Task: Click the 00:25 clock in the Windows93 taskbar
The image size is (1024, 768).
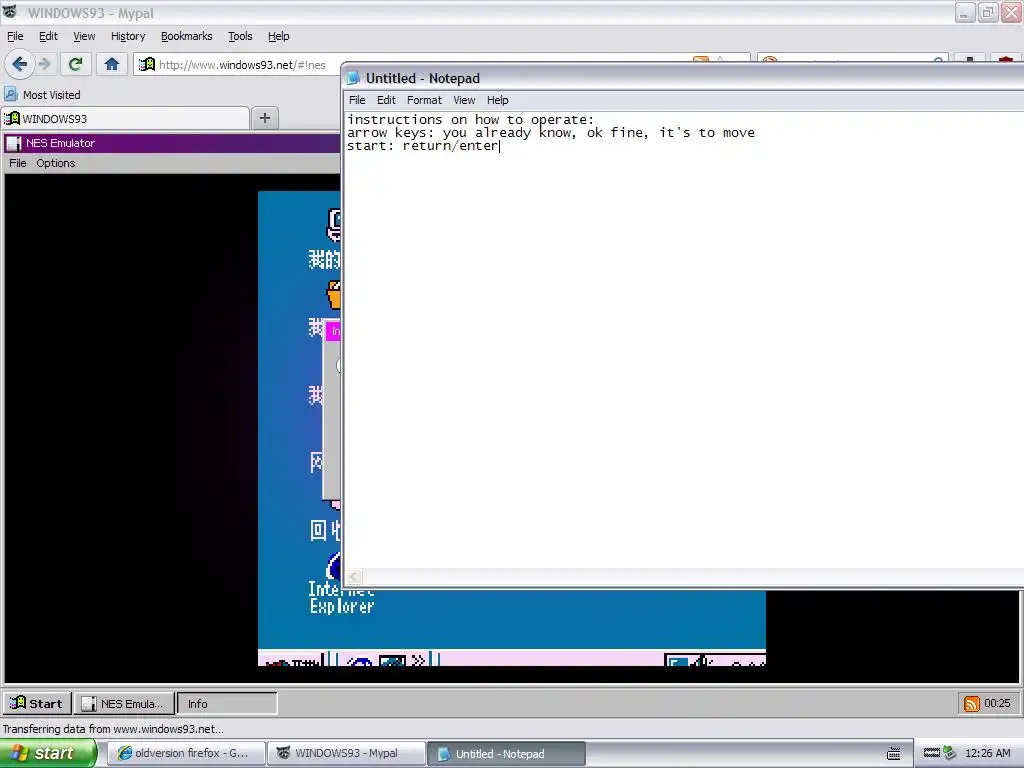Action: (997, 703)
